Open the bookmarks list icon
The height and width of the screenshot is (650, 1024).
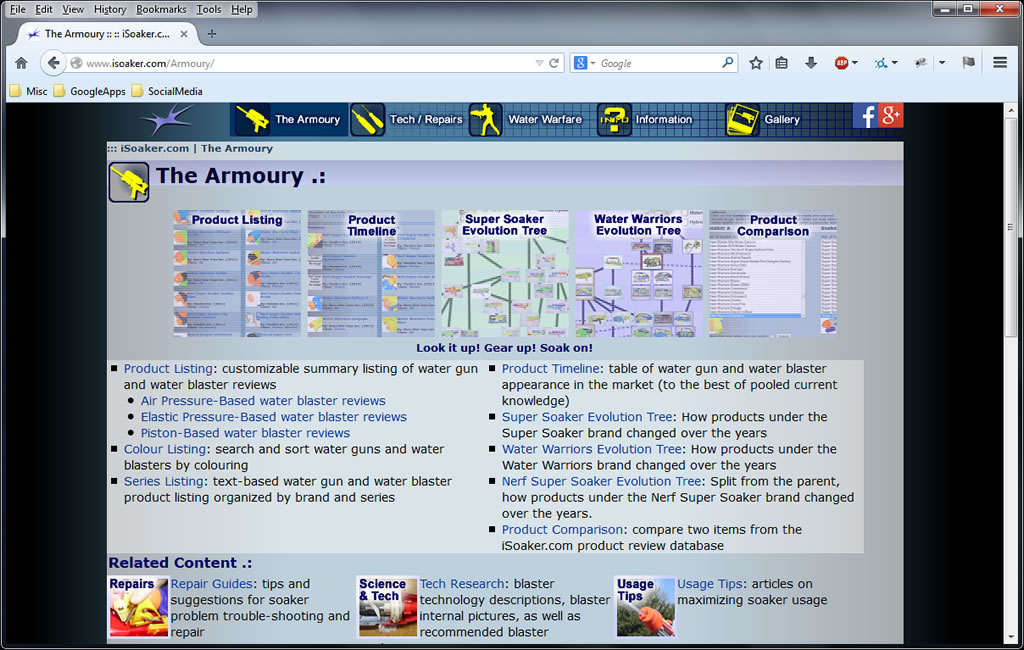click(x=782, y=63)
